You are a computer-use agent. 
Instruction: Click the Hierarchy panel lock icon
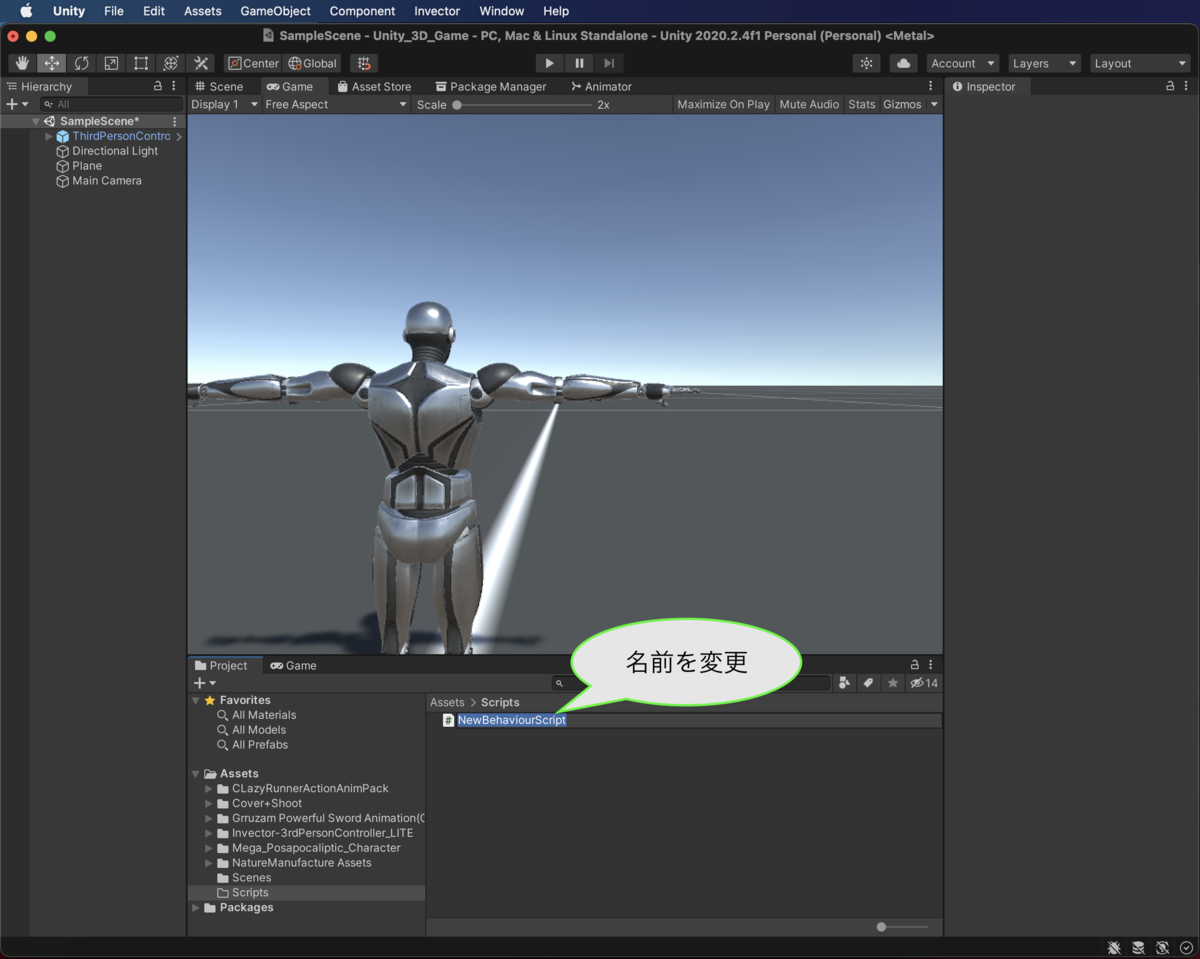(x=158, y=86)
